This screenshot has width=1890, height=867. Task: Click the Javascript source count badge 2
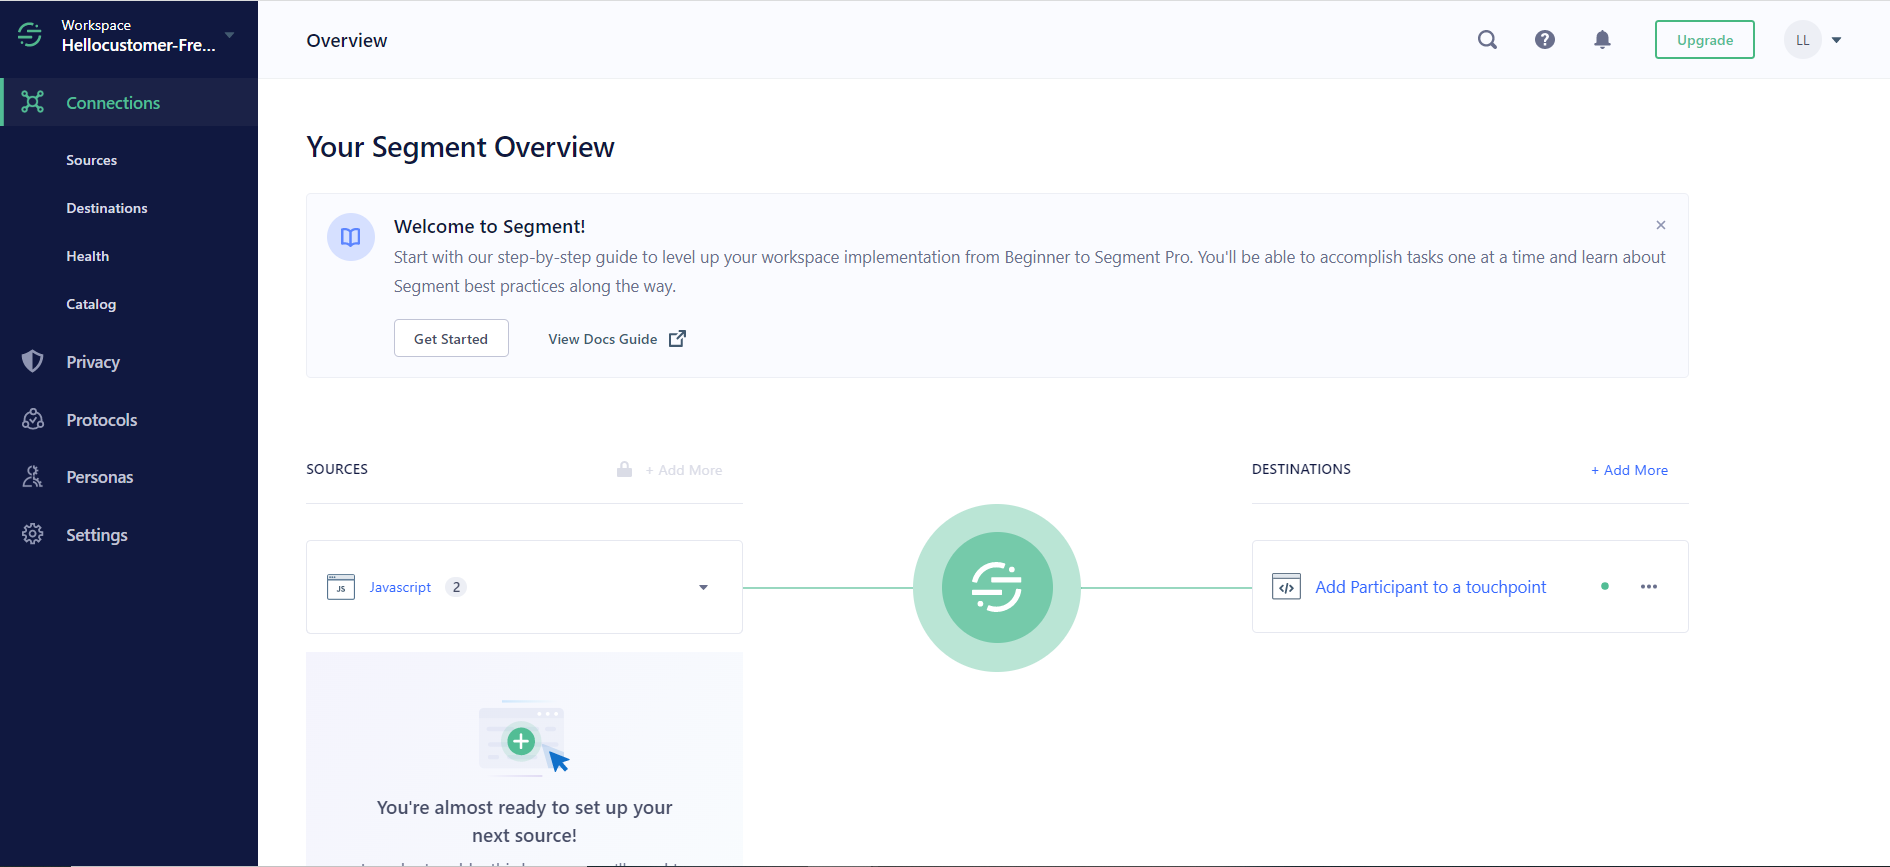[x=456, y=587]
